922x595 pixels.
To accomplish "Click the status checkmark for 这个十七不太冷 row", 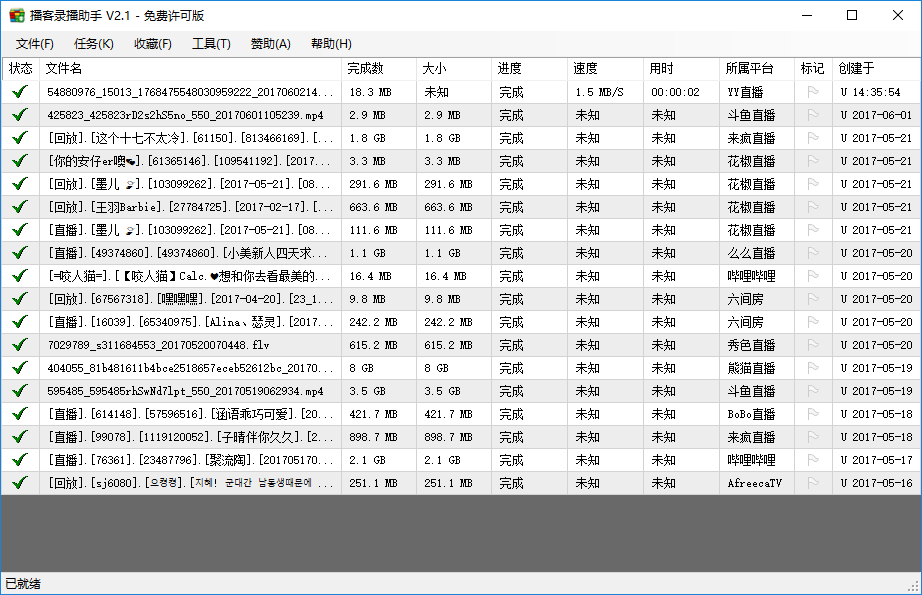I will click(x=20, y=138).
